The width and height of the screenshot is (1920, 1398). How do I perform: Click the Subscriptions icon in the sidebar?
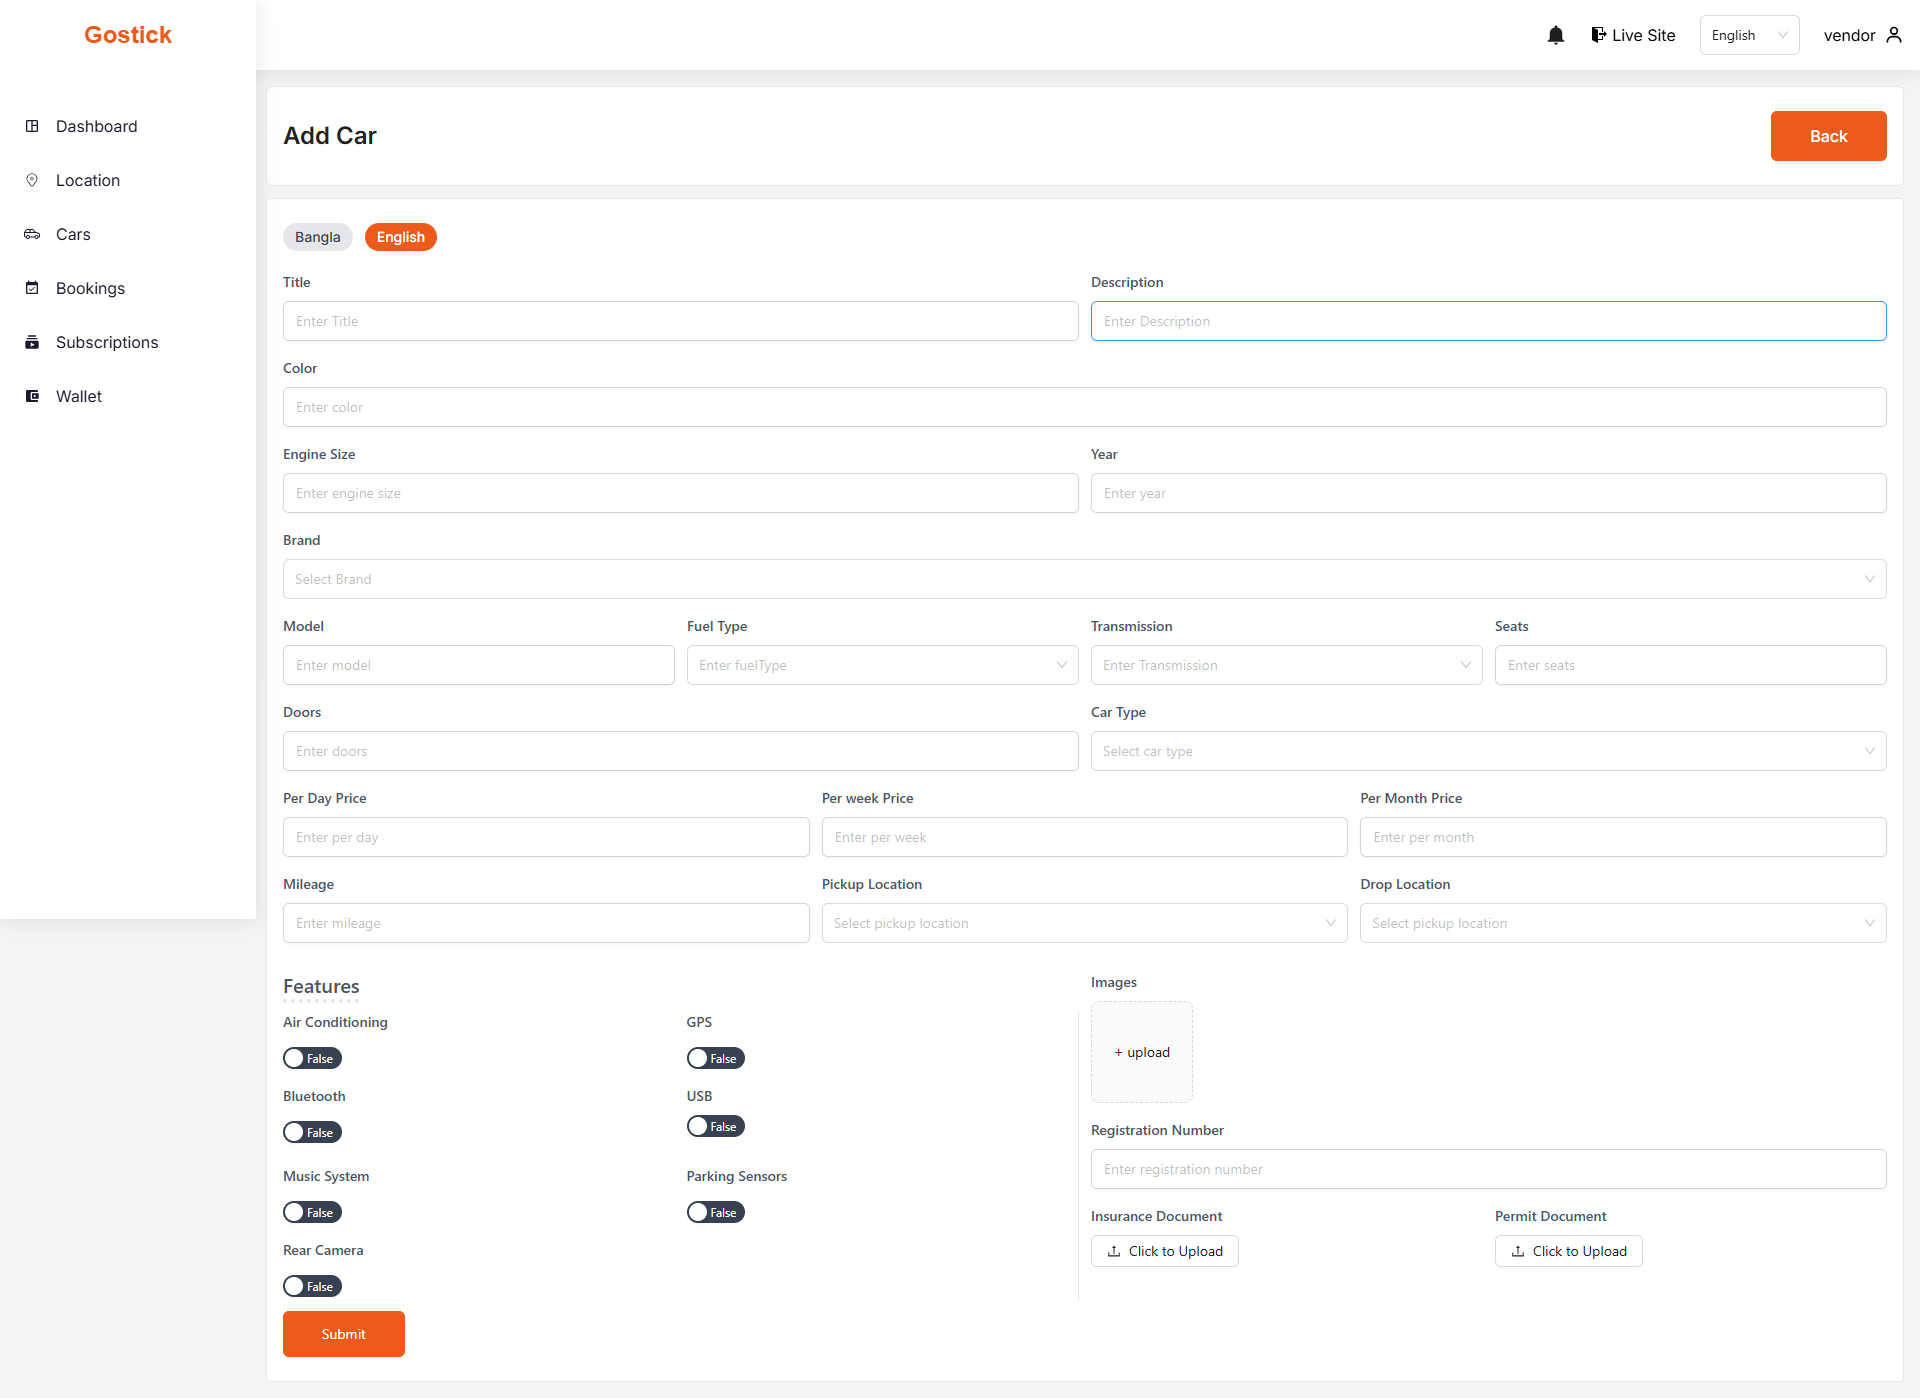(x=32, y=342)
